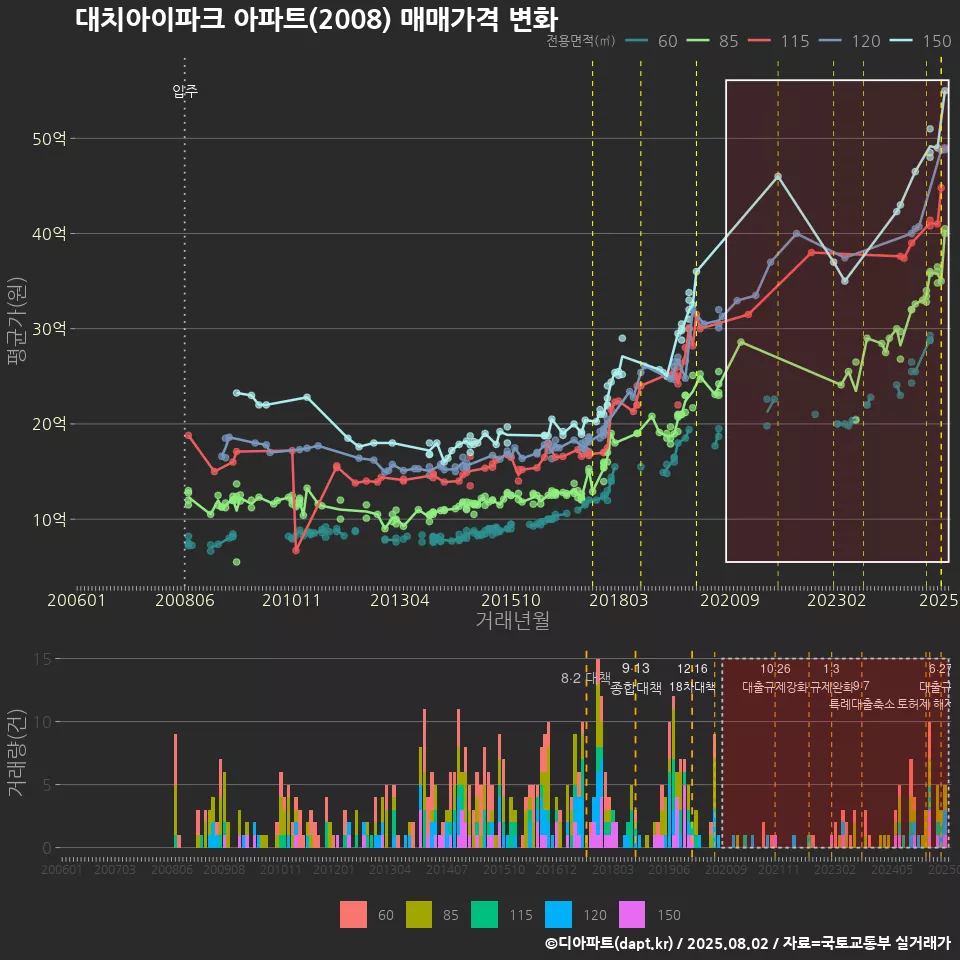
Task: Click the 9·13 종합대책 policy annotation
Action: pyautogui.click(x=636, y=678)
